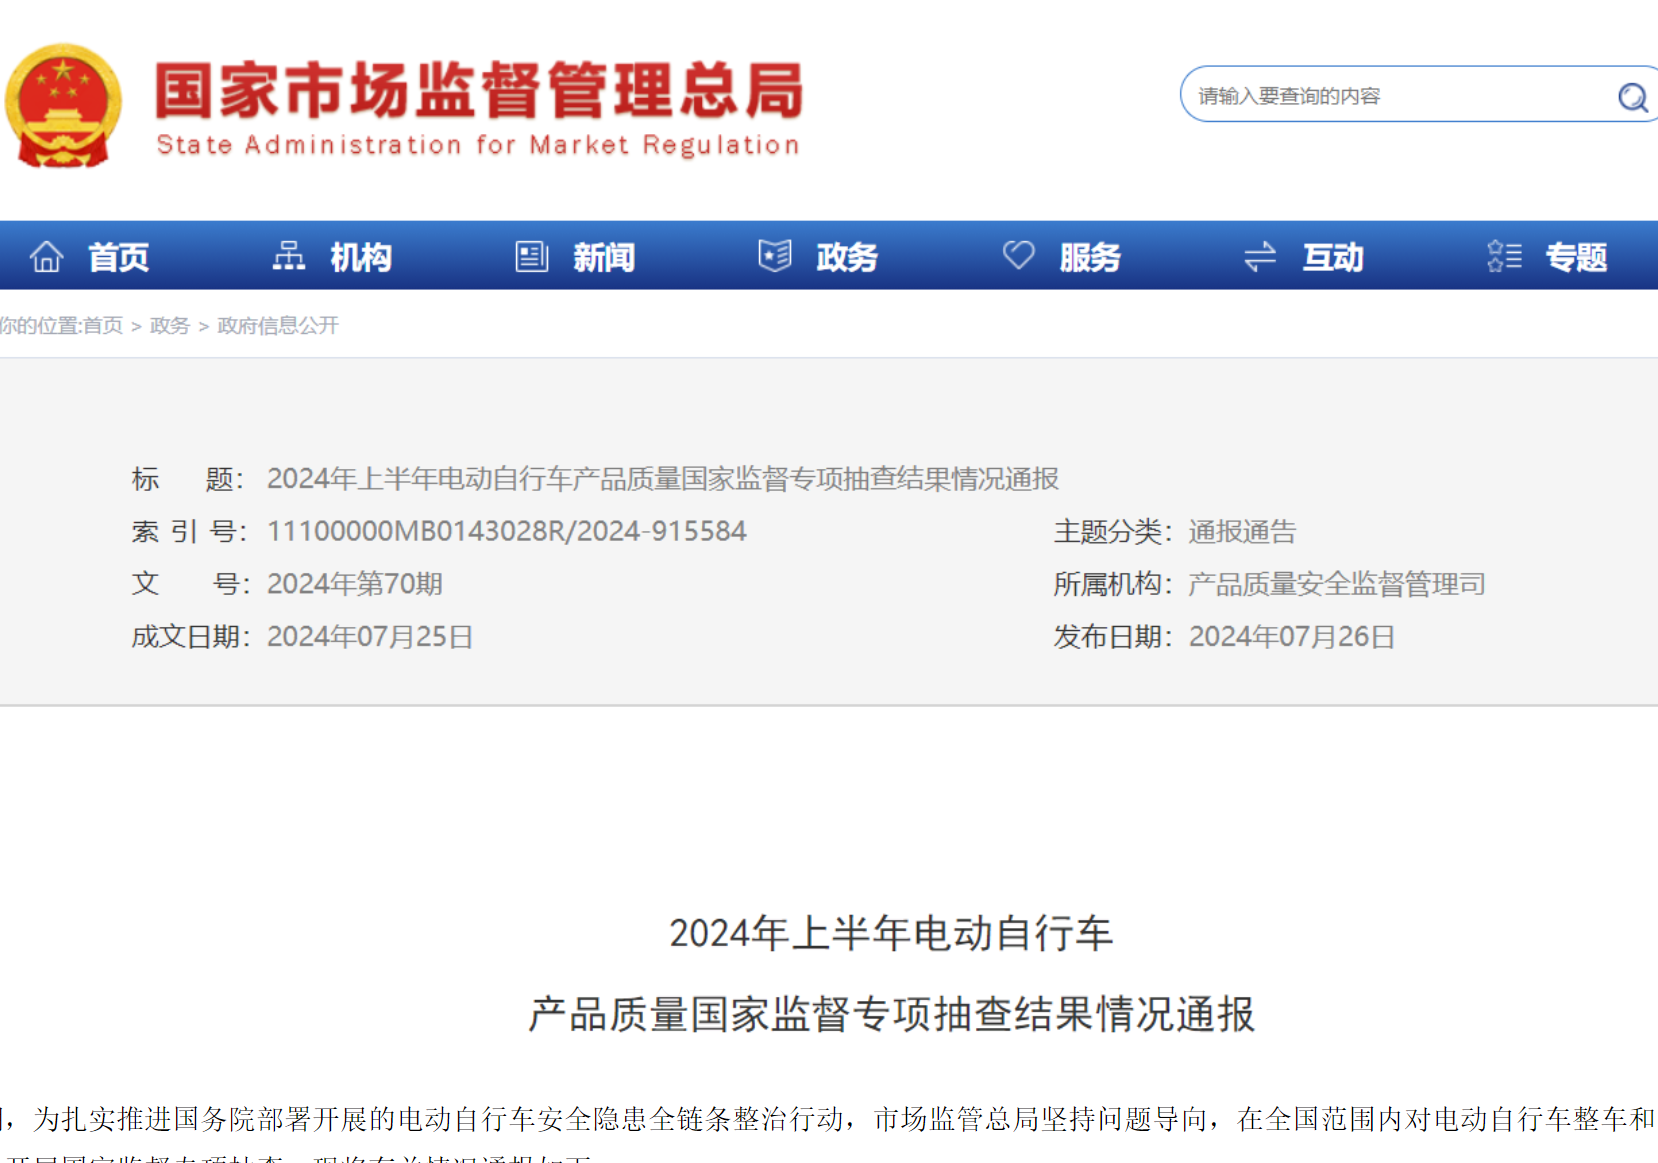Click the home house icon
Image resolution: width=1658 pixels, height=1163 pixels.
[46, 257]
